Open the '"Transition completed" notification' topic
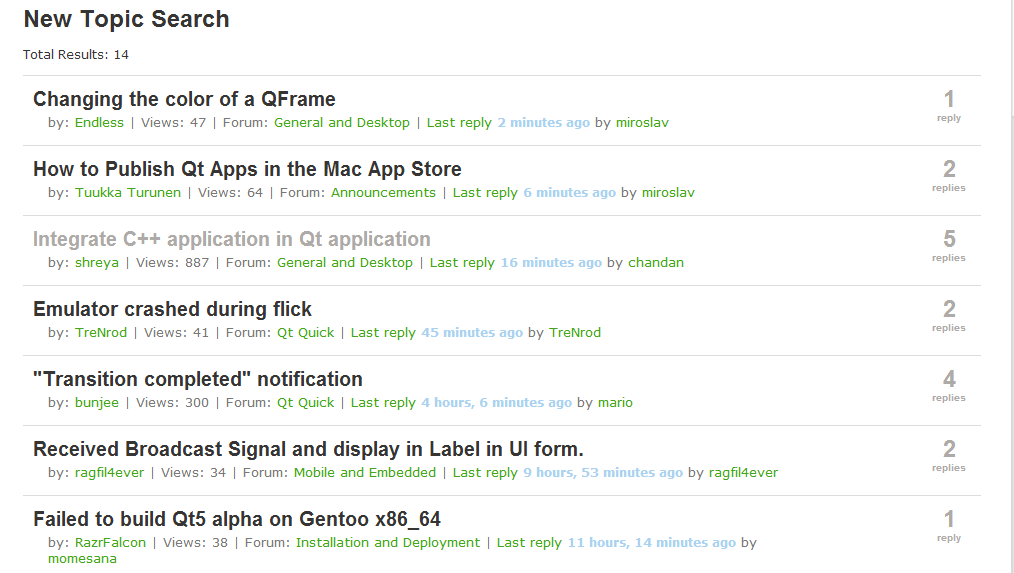 coord(198,379)
